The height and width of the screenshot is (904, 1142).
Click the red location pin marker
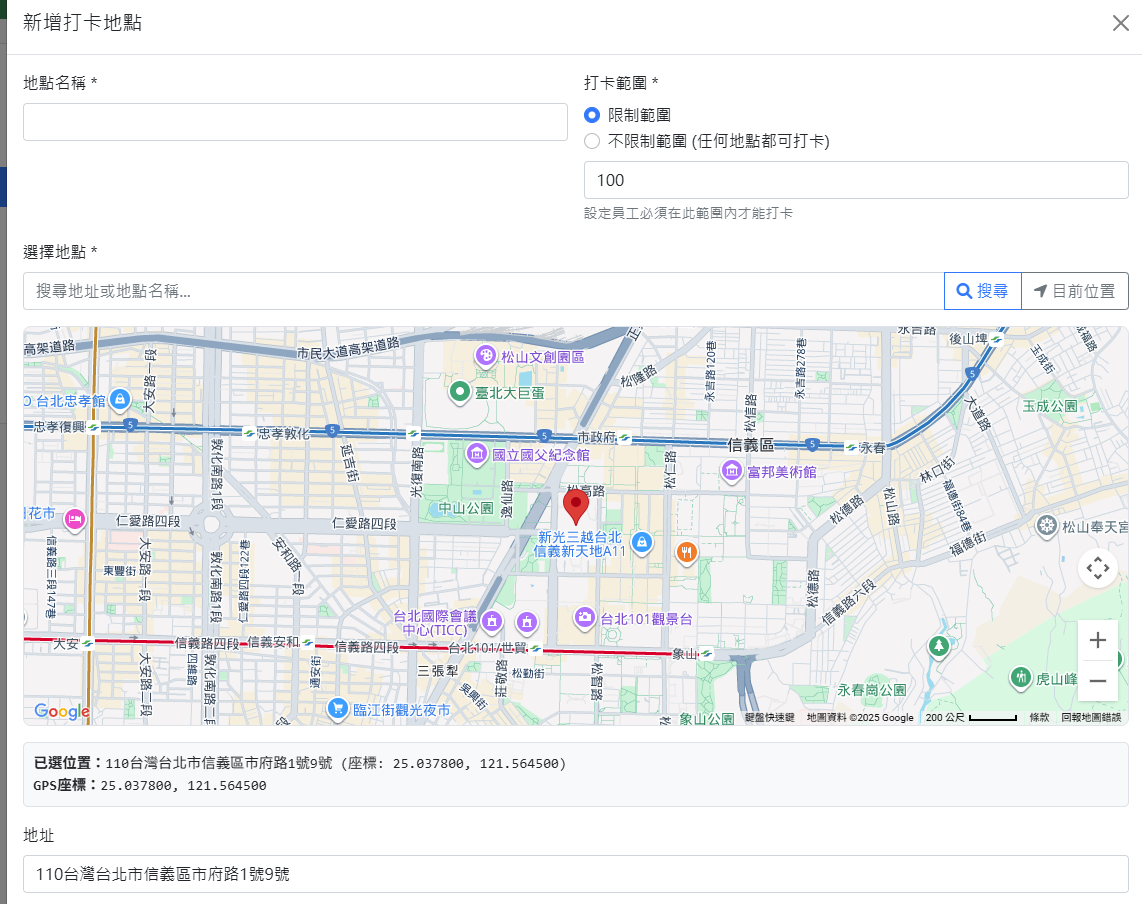click(x=576, y=506)
